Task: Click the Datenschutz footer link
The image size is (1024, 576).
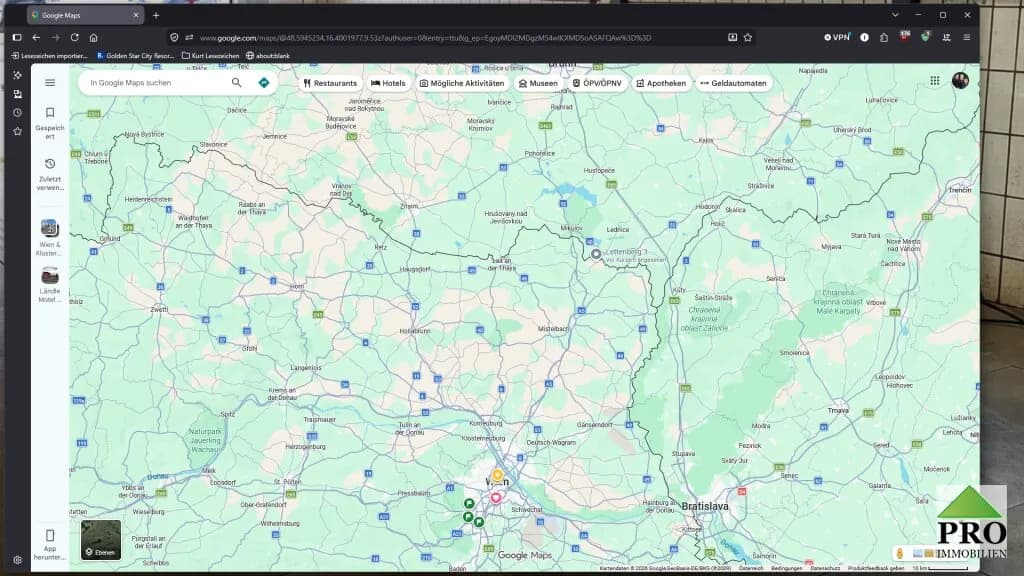Action: click(825, 568)
